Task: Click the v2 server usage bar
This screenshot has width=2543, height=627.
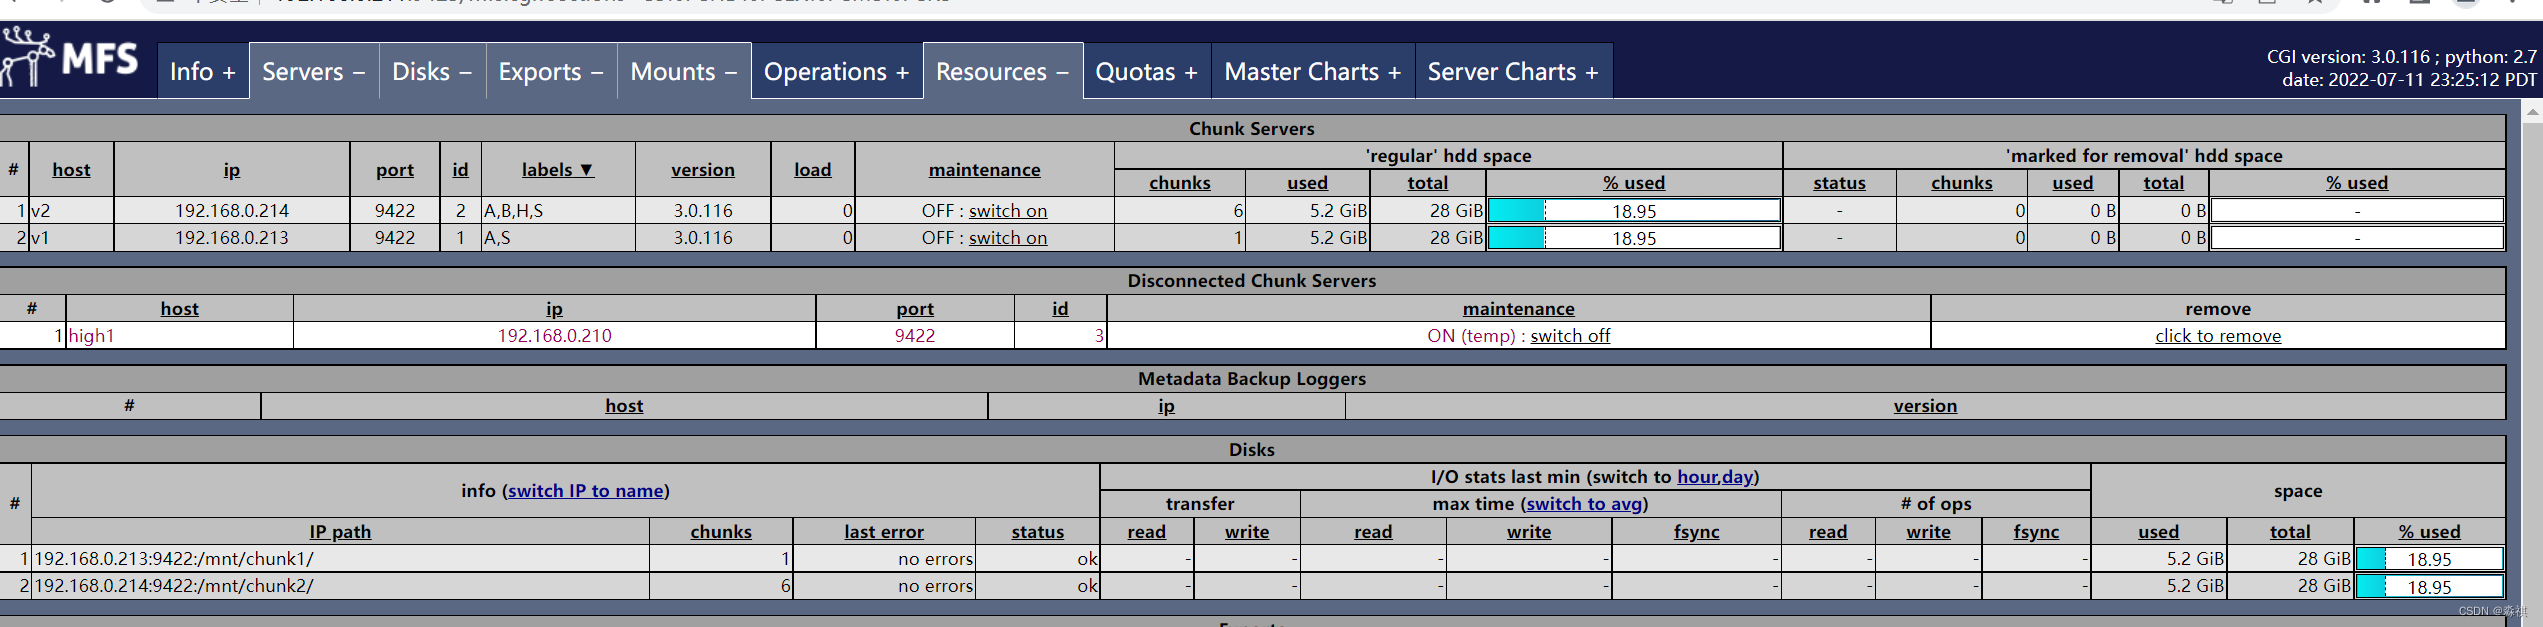Action: tap(1634, 211)
